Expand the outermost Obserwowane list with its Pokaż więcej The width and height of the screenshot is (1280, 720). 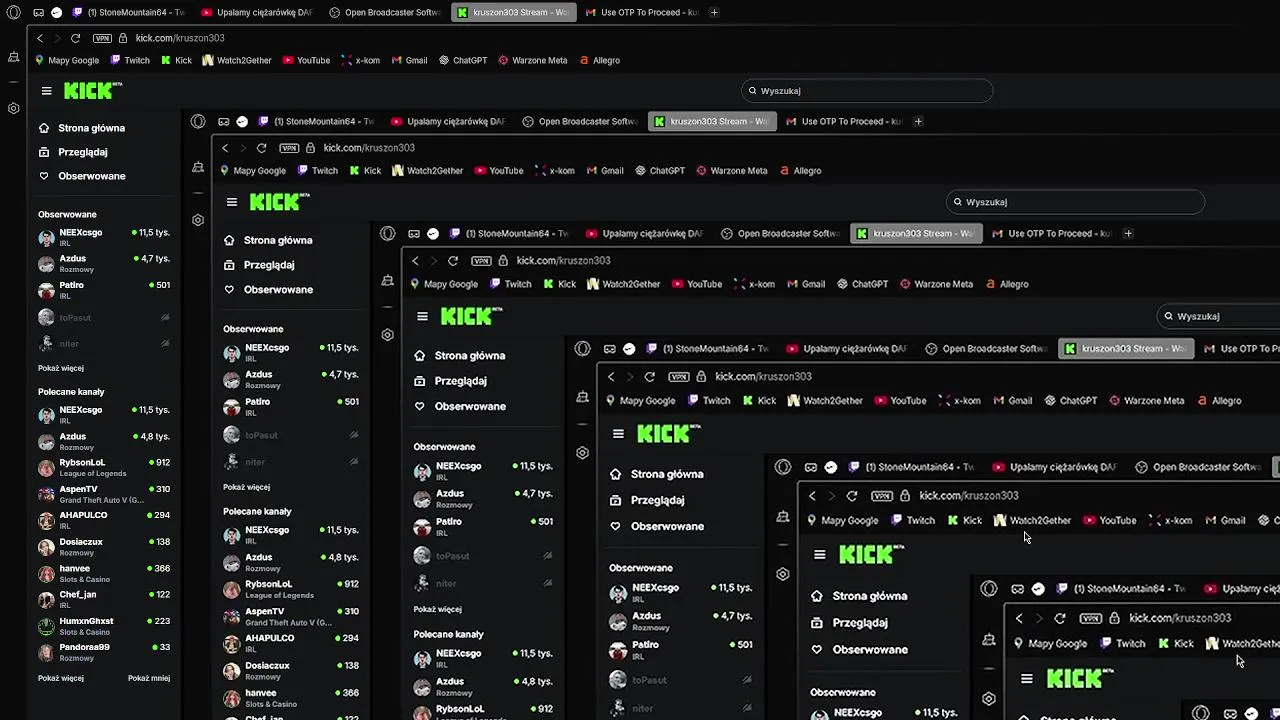(x=61, y=368)
